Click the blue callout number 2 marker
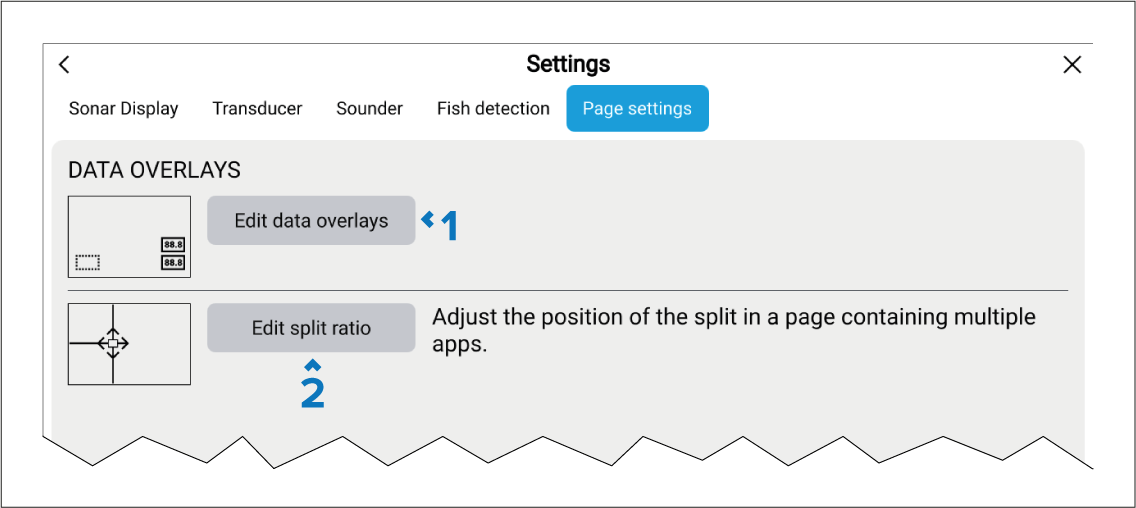 (x=312, y=392)
